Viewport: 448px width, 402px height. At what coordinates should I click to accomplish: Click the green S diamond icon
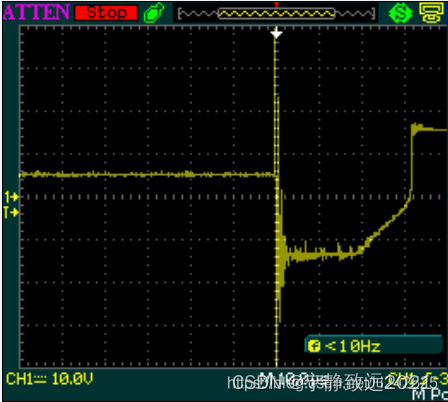[x=401, y=13]
